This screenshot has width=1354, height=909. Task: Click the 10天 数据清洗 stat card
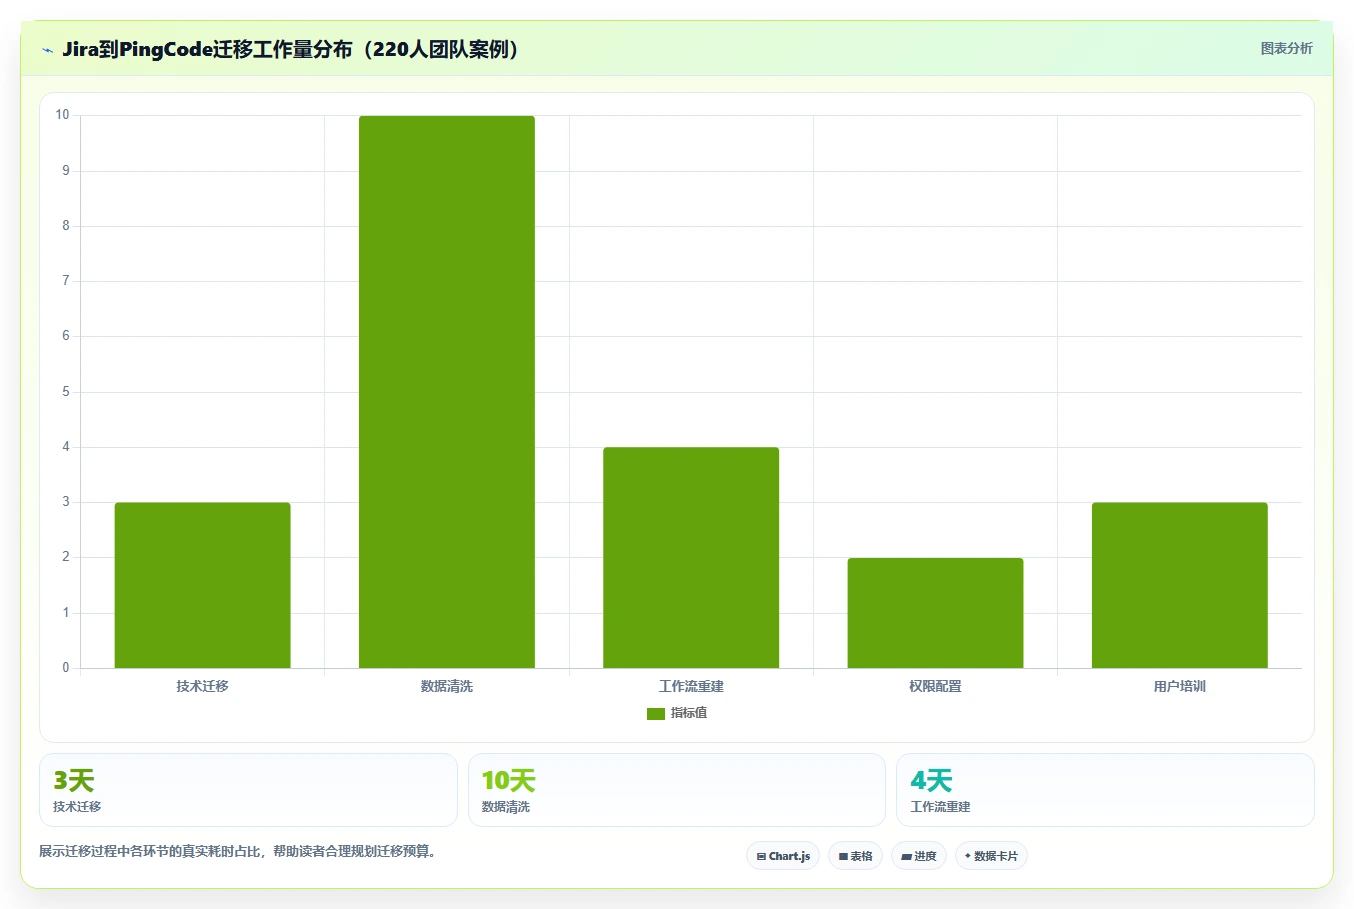[x=677, y=790]
